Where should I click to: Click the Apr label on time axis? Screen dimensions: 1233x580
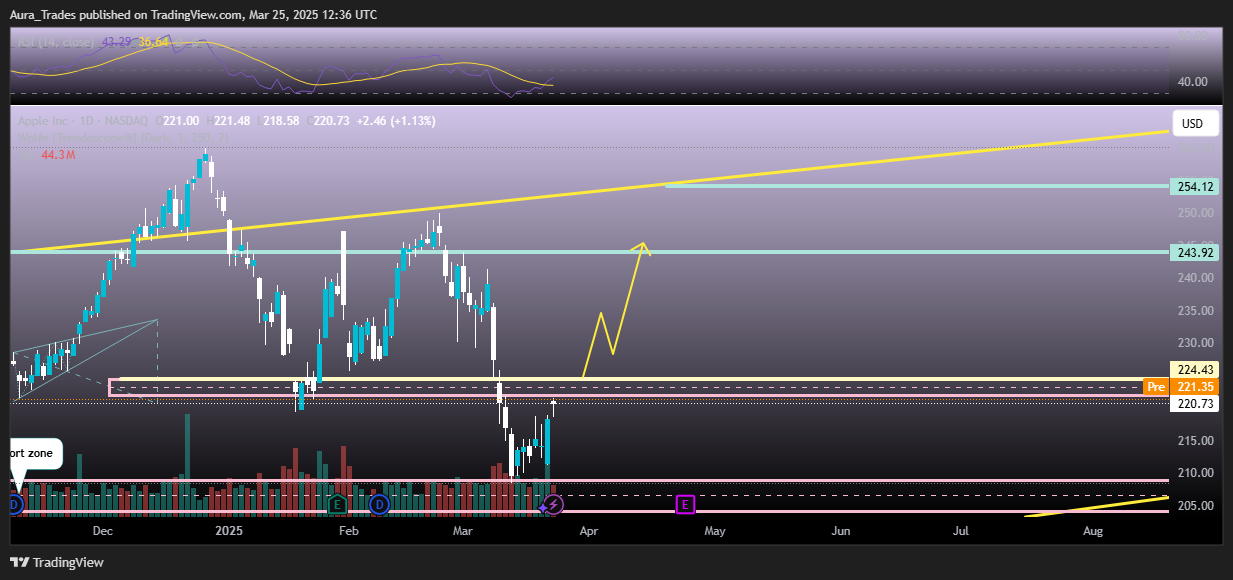(587, 530)
